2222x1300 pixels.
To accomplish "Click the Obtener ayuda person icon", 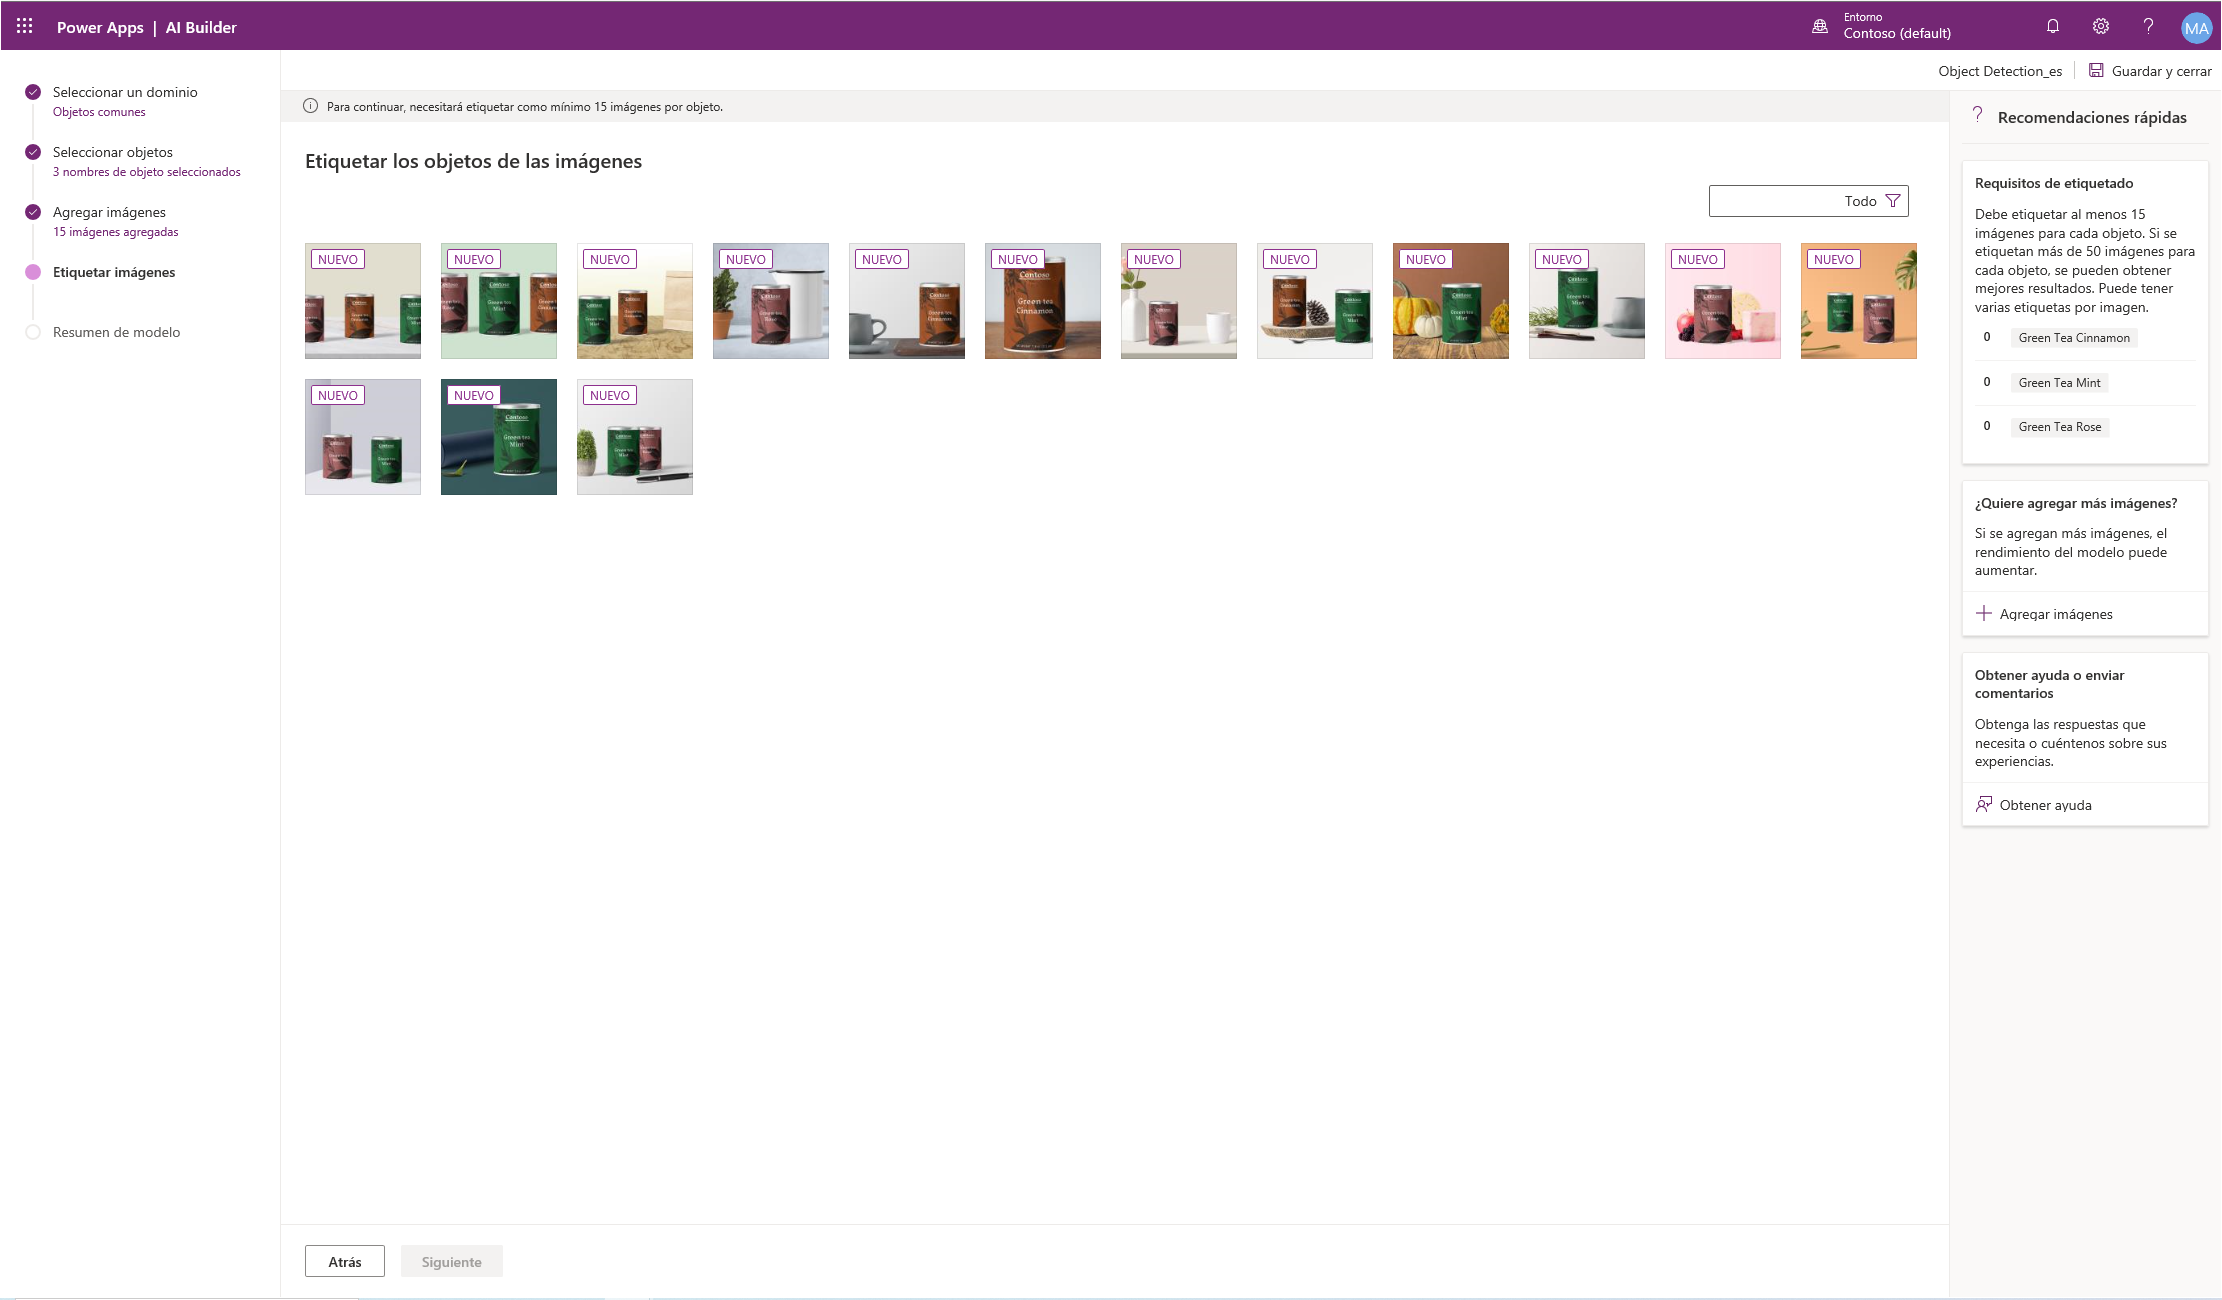I will 1984,804.
